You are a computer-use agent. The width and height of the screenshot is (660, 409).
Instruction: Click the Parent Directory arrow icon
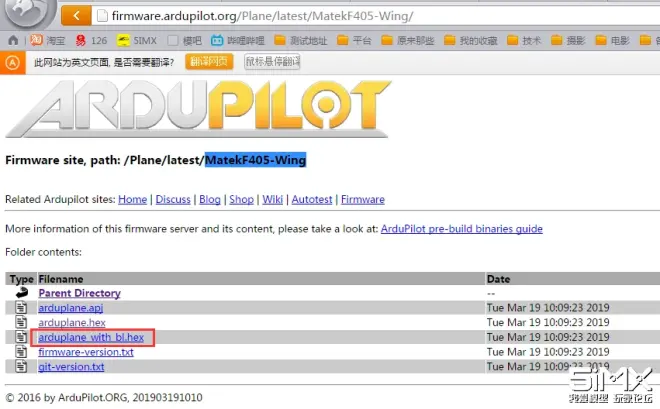pyautogui.click(x=21, y=292)
